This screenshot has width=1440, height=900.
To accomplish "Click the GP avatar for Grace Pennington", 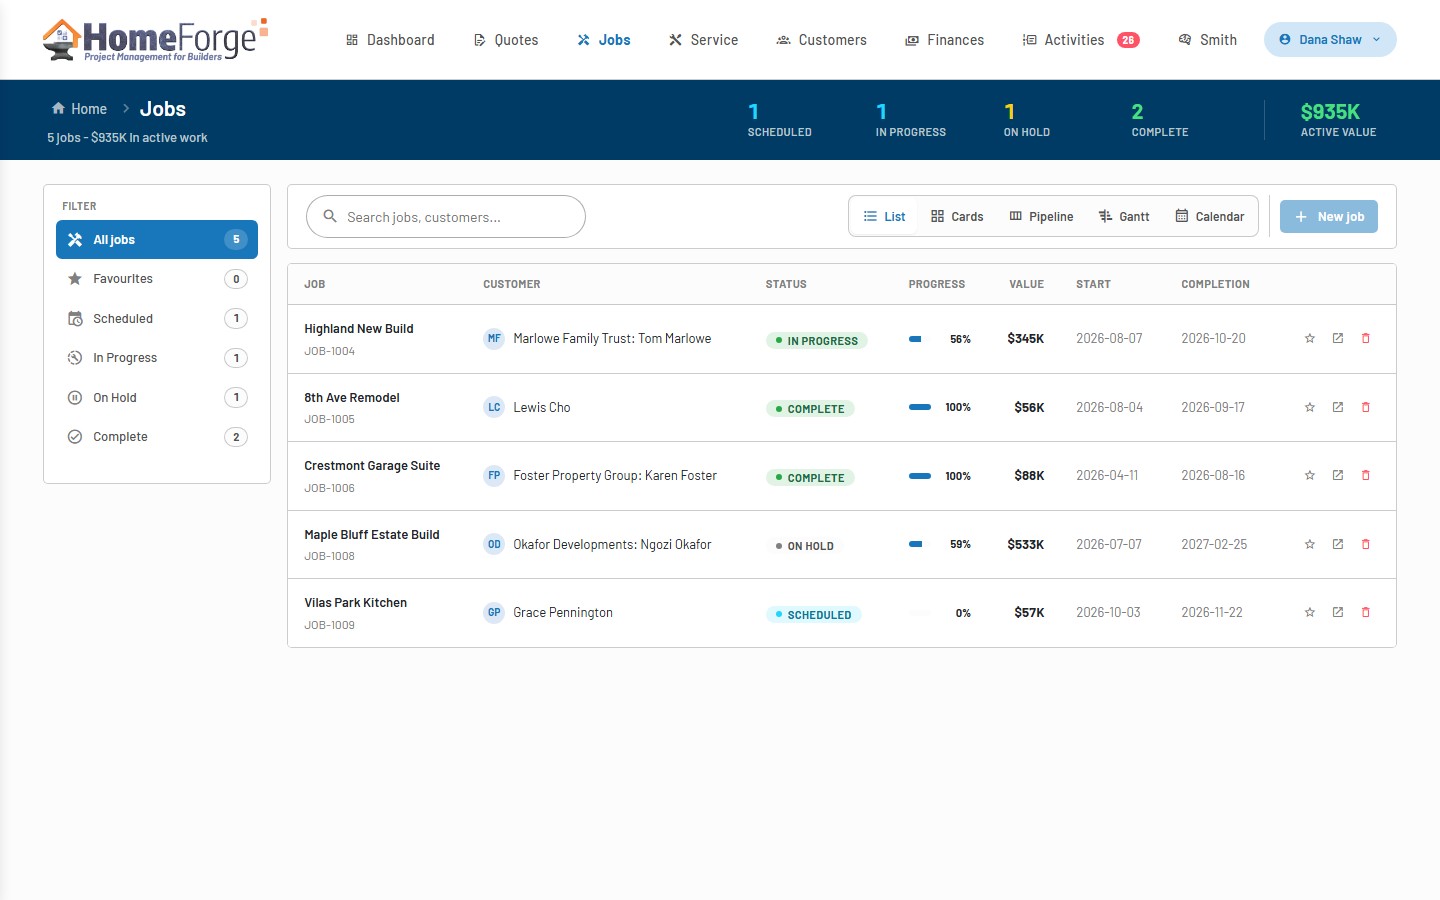I will click(494, 613).
